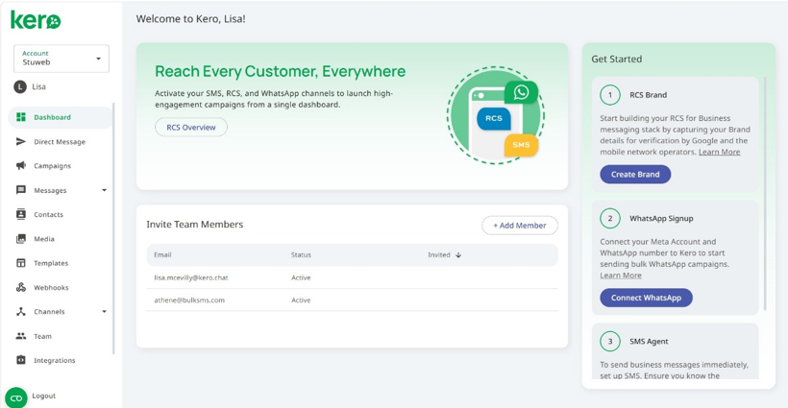788x408 pixels.
Task: Click the Channels network icon
Action: coord(21,312)
